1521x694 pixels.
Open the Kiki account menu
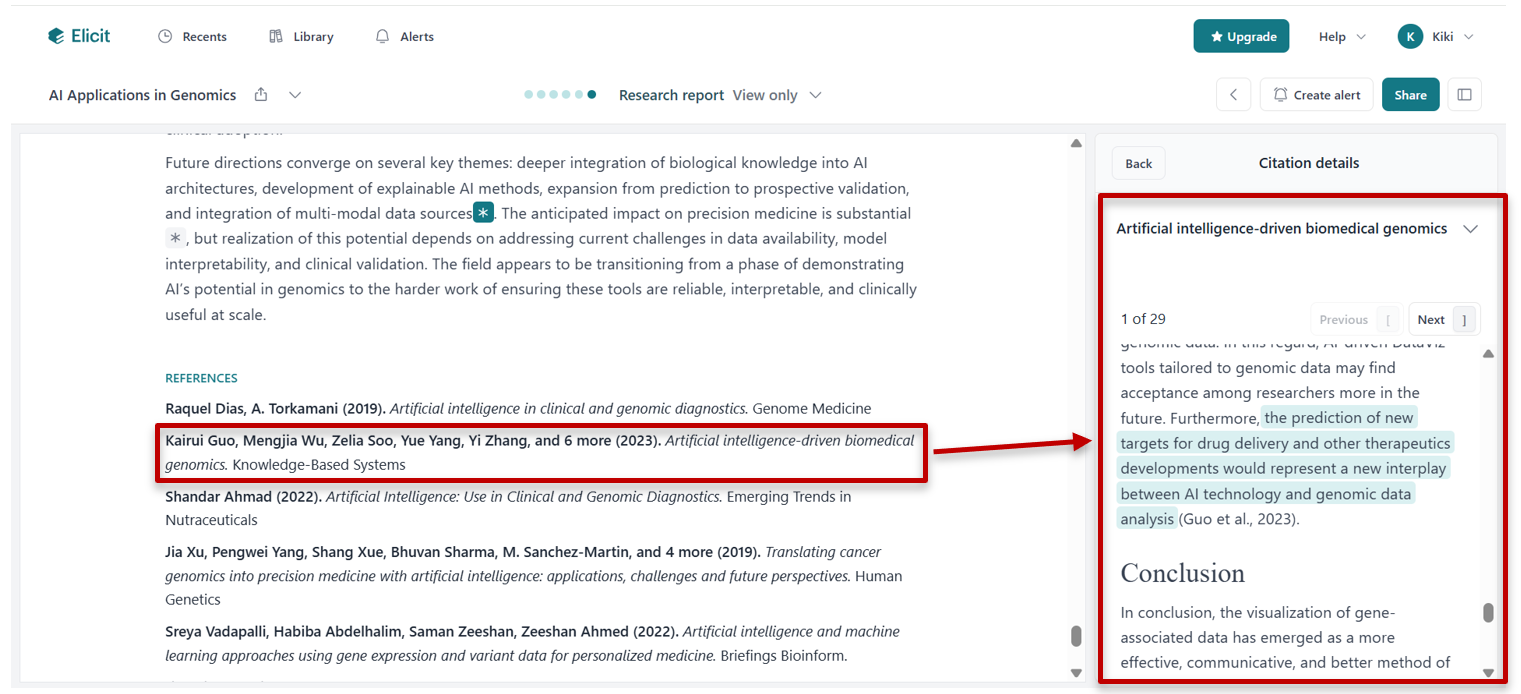1436,37
